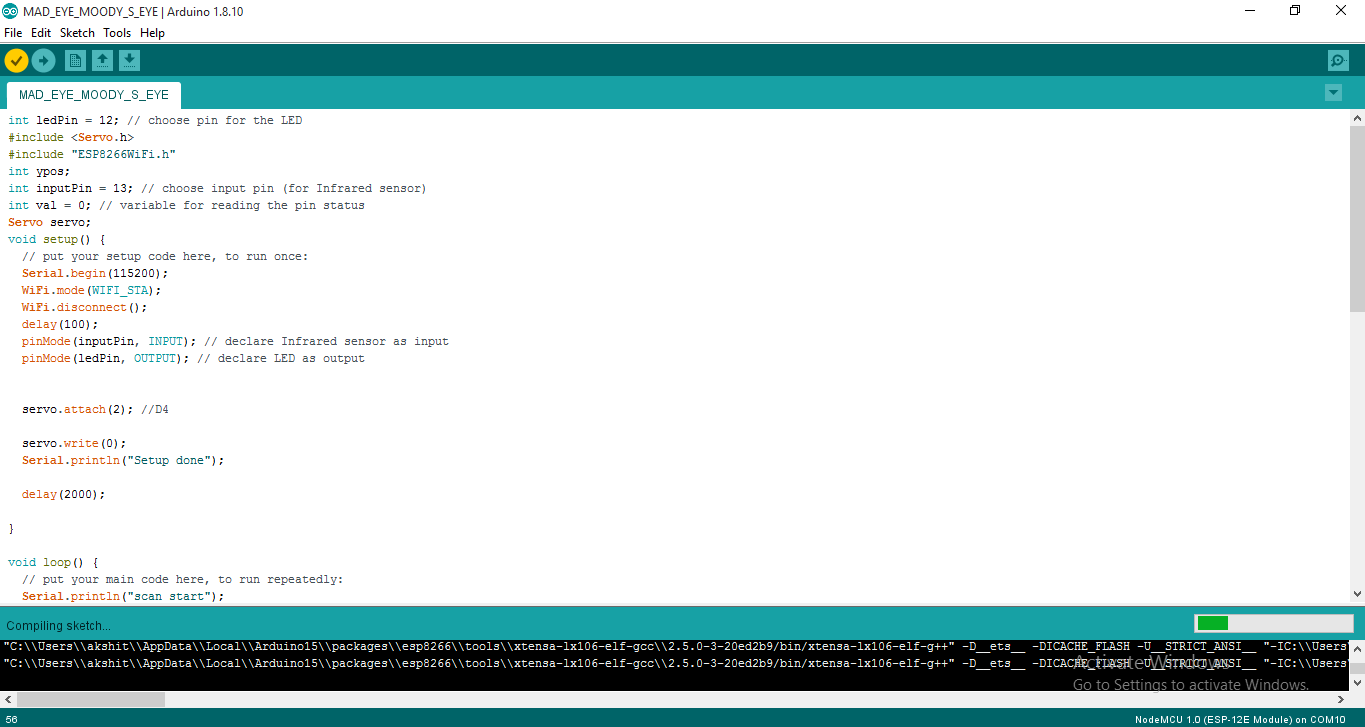Save the sketch with the Save icon

coord(129,61)
